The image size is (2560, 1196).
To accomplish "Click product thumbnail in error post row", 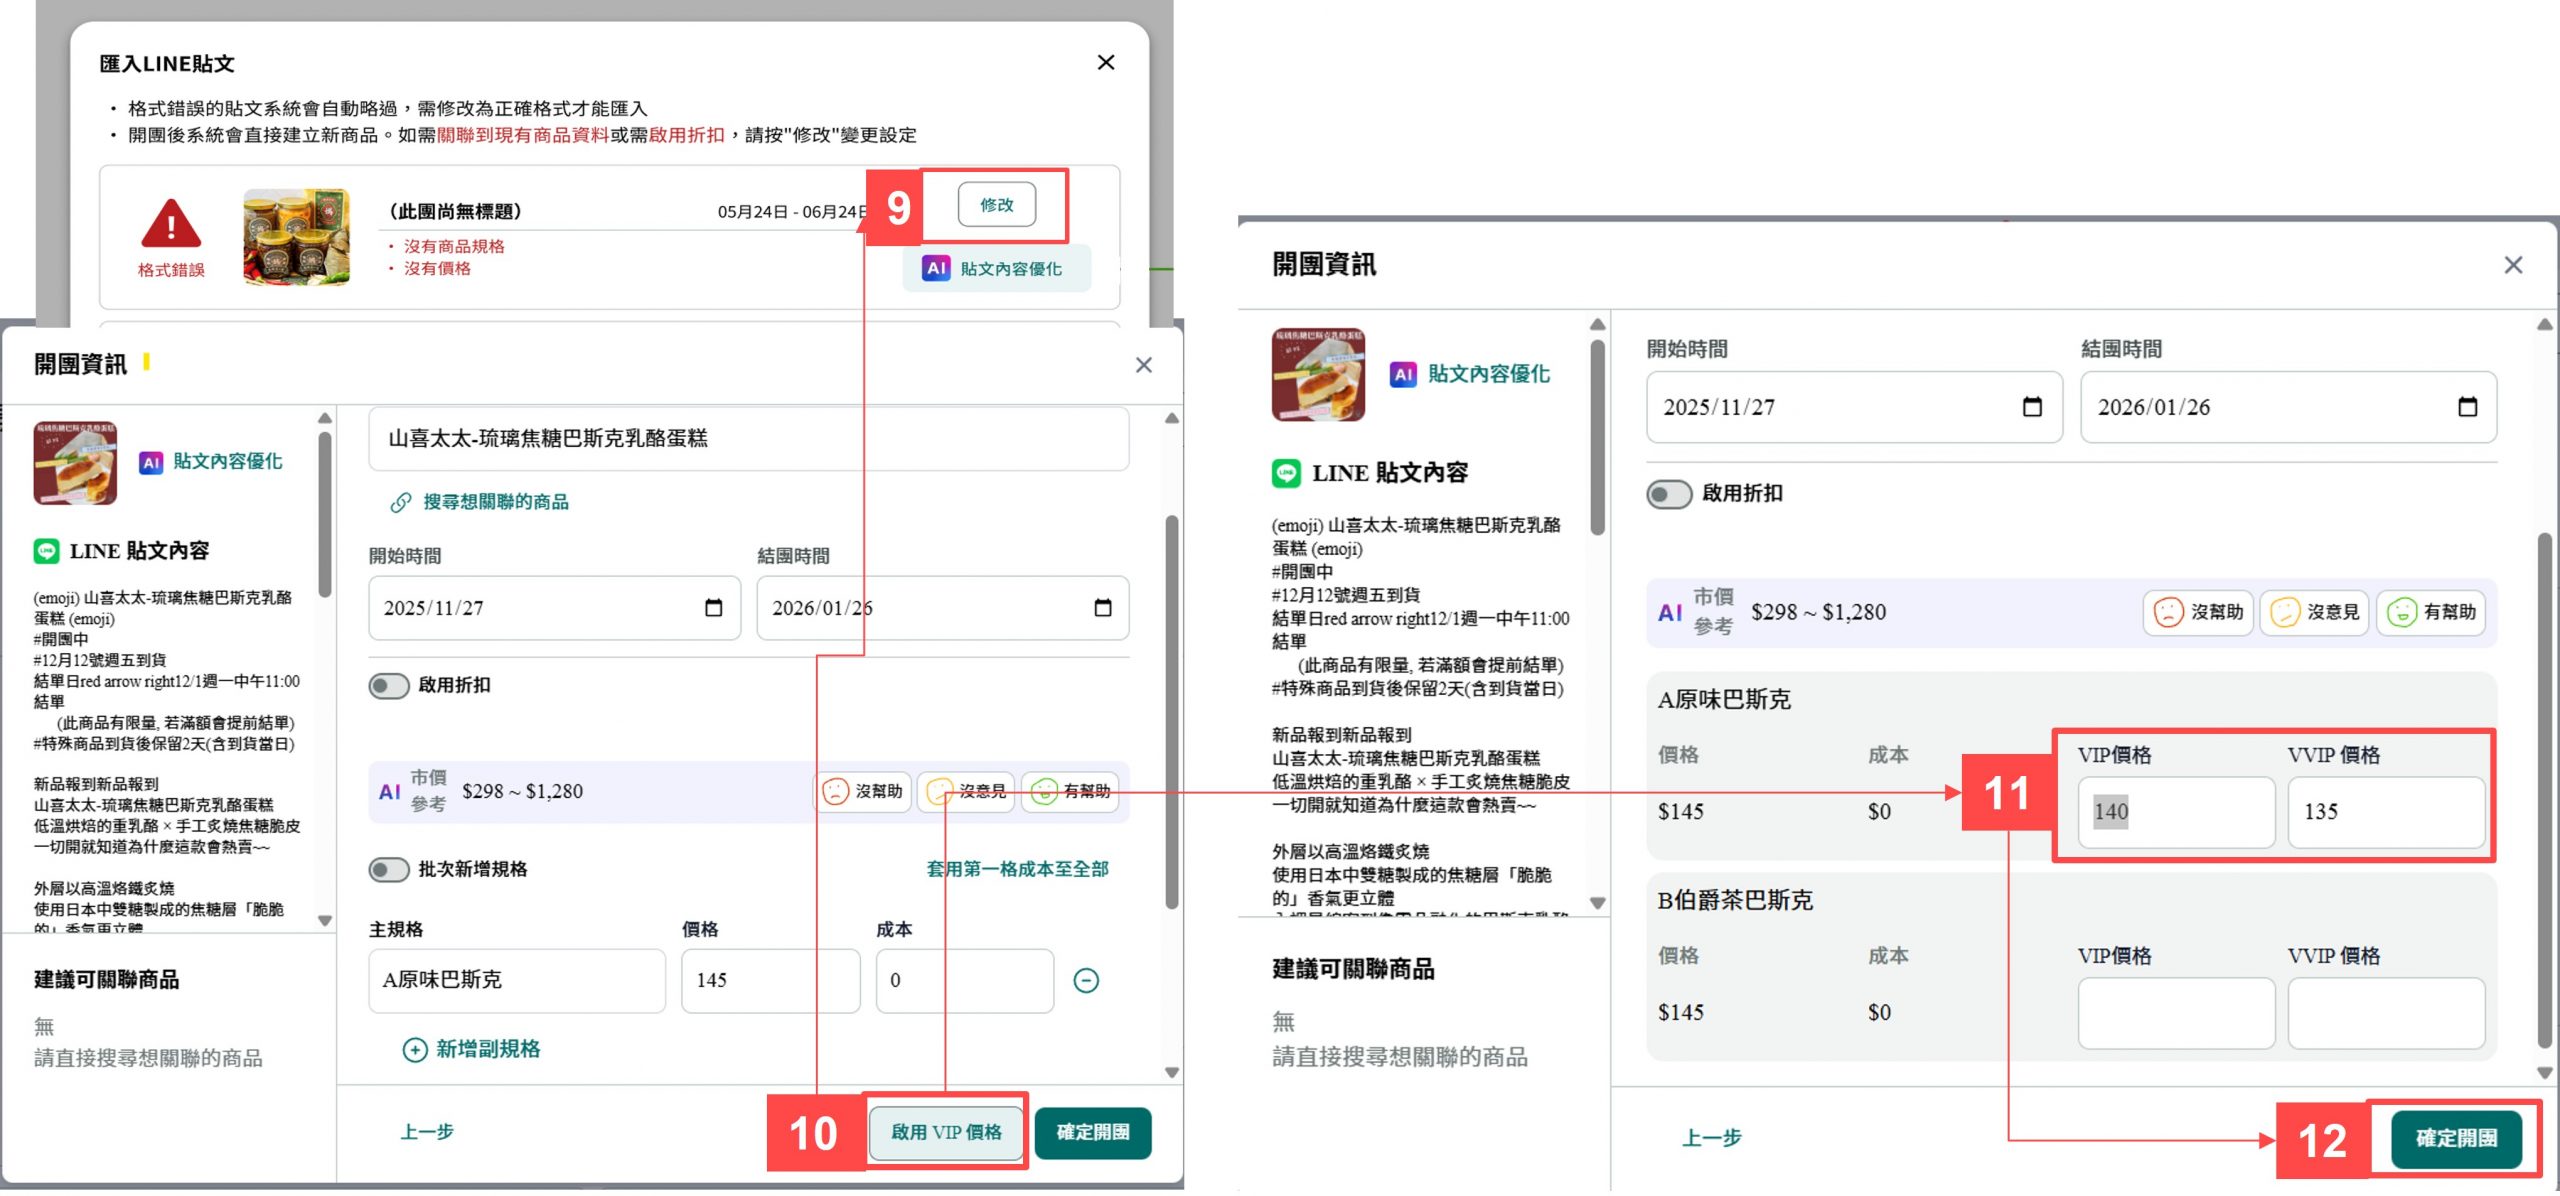I will 296,238.
